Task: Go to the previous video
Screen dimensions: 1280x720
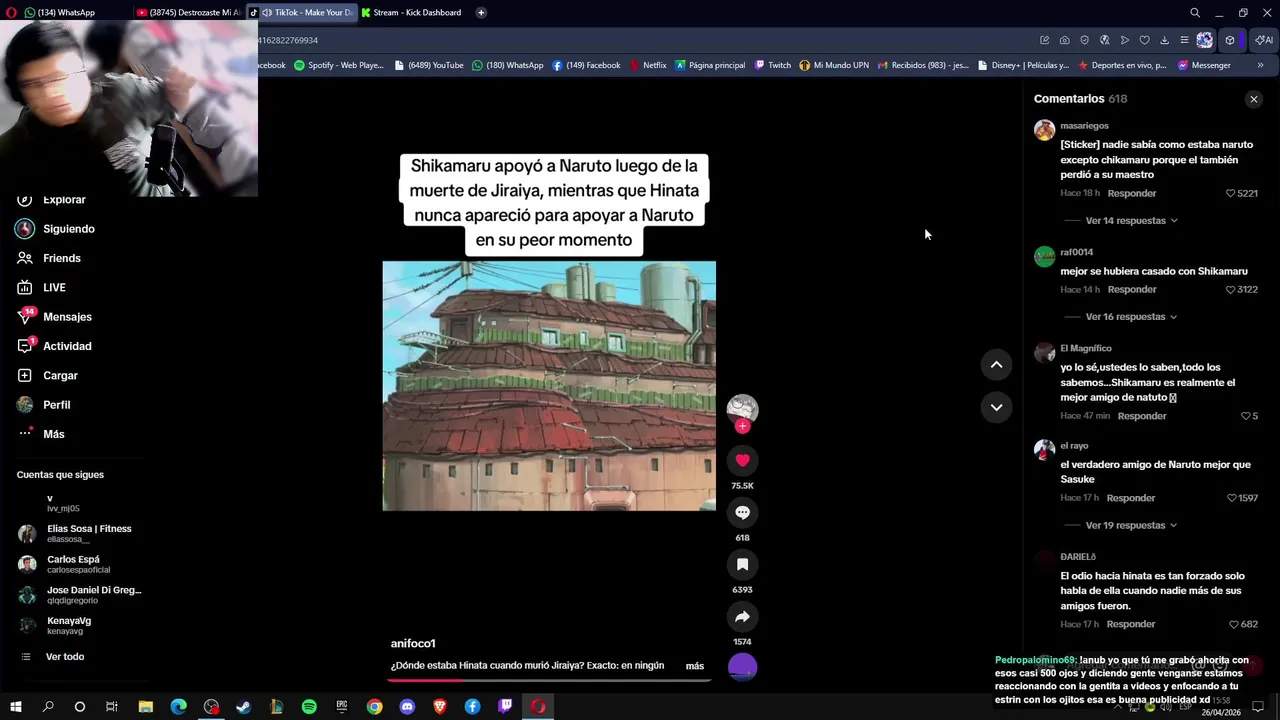Action: (996, 365)
